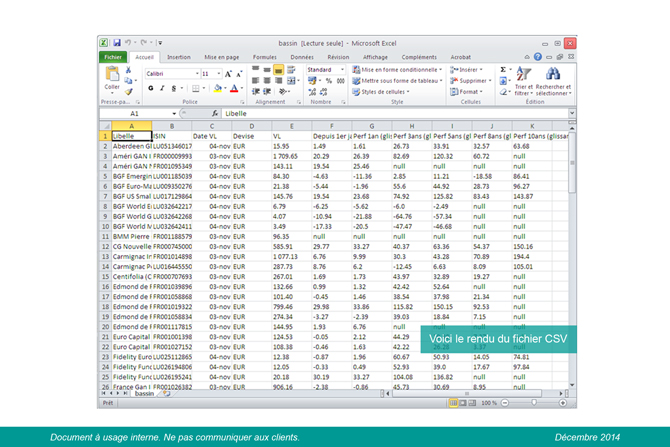Open the Standard number format dropdown
670x447 pixels.
click(x=342, y=70)
